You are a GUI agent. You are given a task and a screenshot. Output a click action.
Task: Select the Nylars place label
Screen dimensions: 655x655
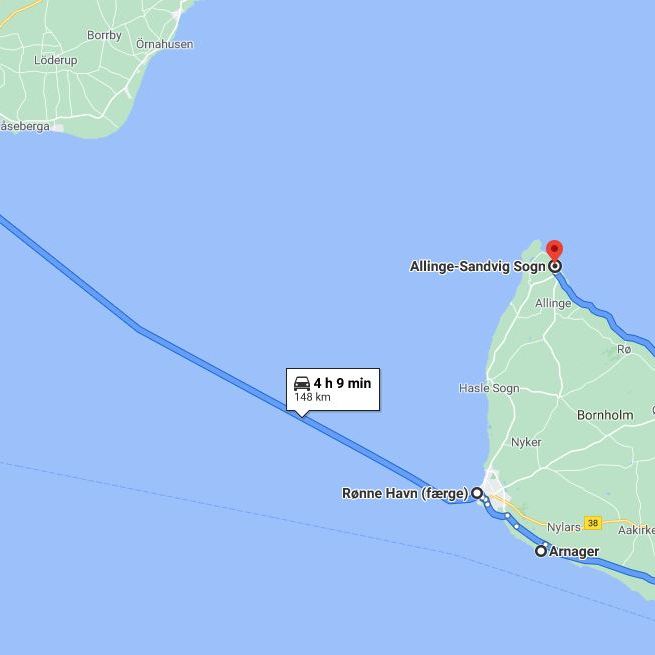tap(564, 528)
